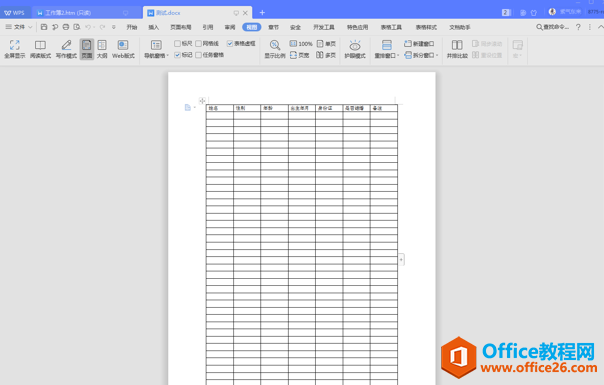Screen dimensions: 604x385
Task: Click the 备注 header cell in table
Action: coord(384,108)
